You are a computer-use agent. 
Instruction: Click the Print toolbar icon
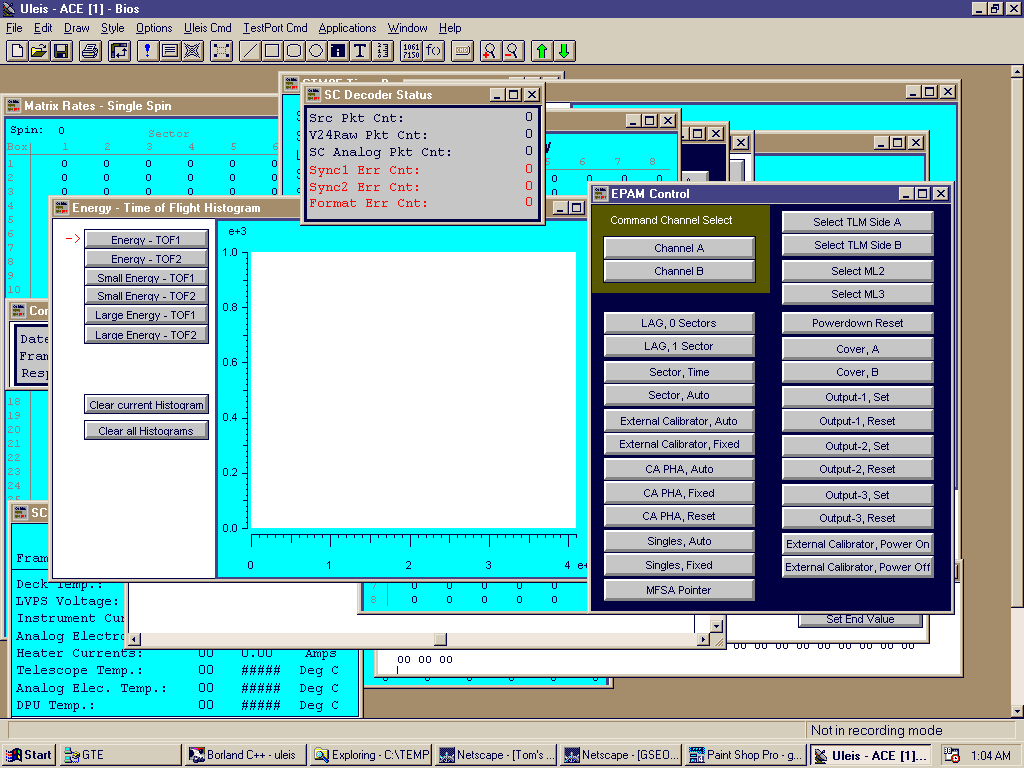tap(90, 50)
